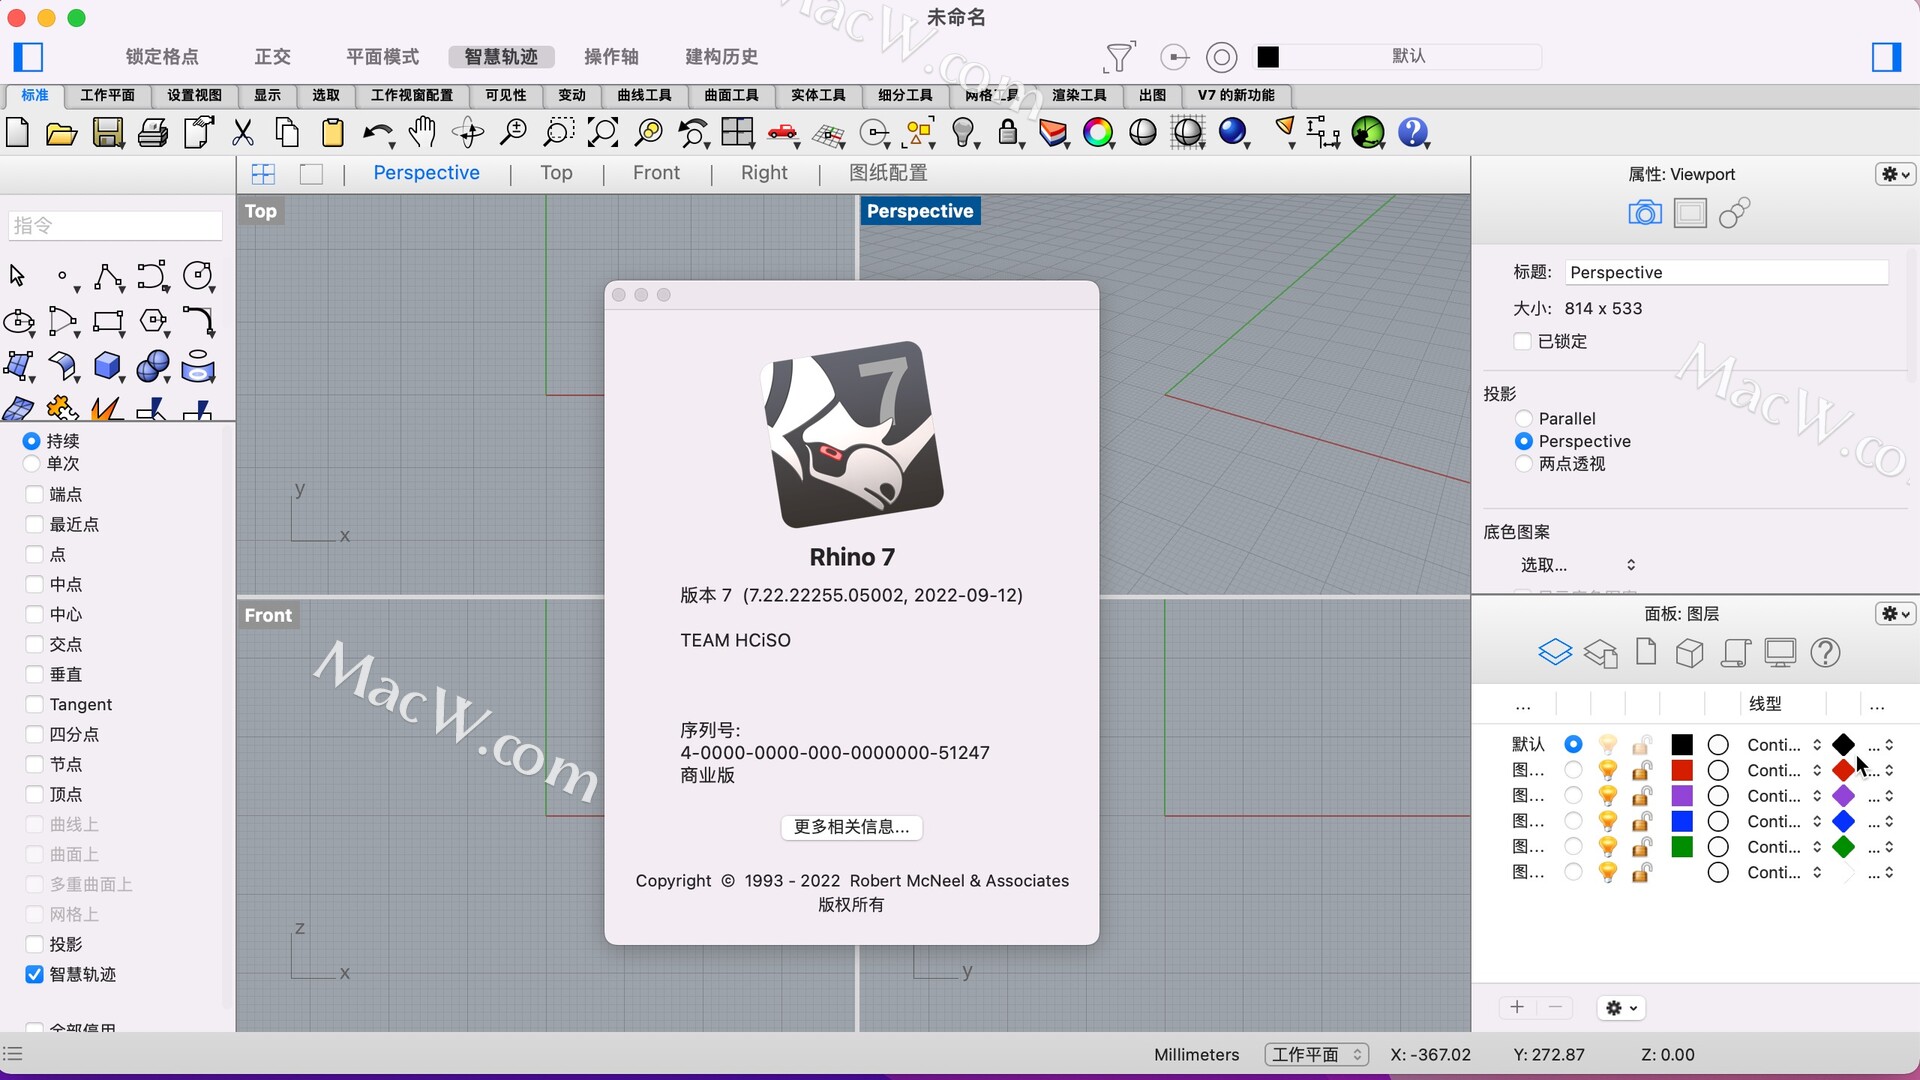Click the 指令 command input field
This screenshot has width=1920, height=1080.
tap(115, 225)
